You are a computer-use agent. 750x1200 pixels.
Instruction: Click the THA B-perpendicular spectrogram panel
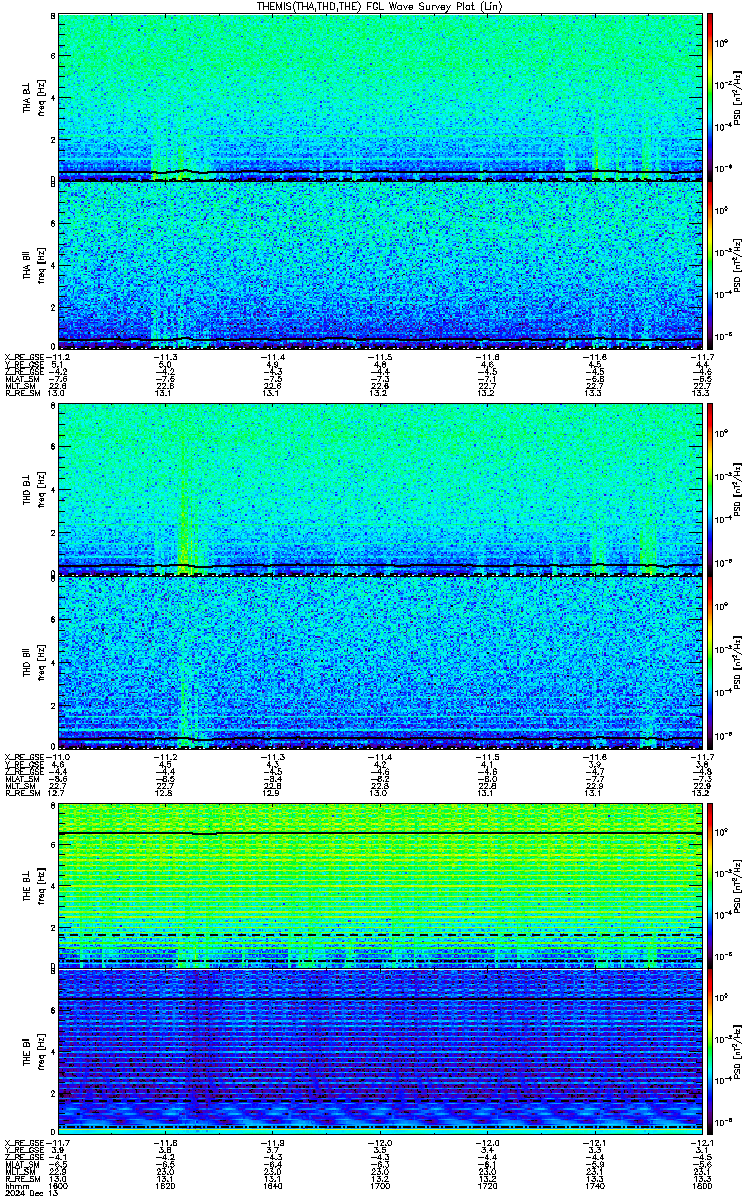coord(380,98)
